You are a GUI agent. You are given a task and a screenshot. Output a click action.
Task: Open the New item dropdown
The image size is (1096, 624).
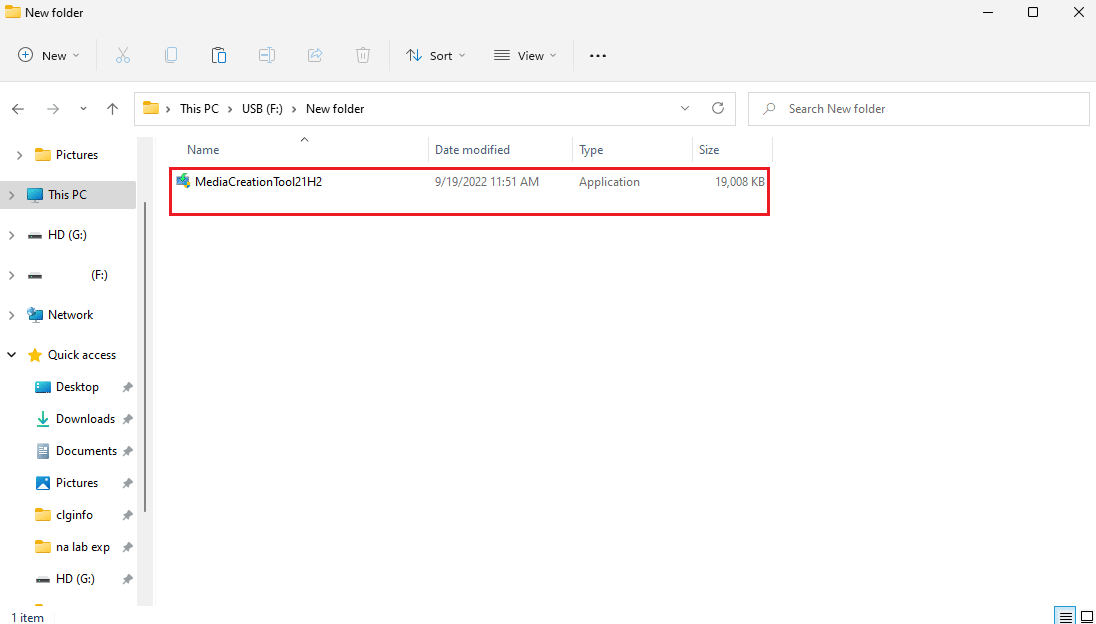pyautogui.click(x=49, y=56)
